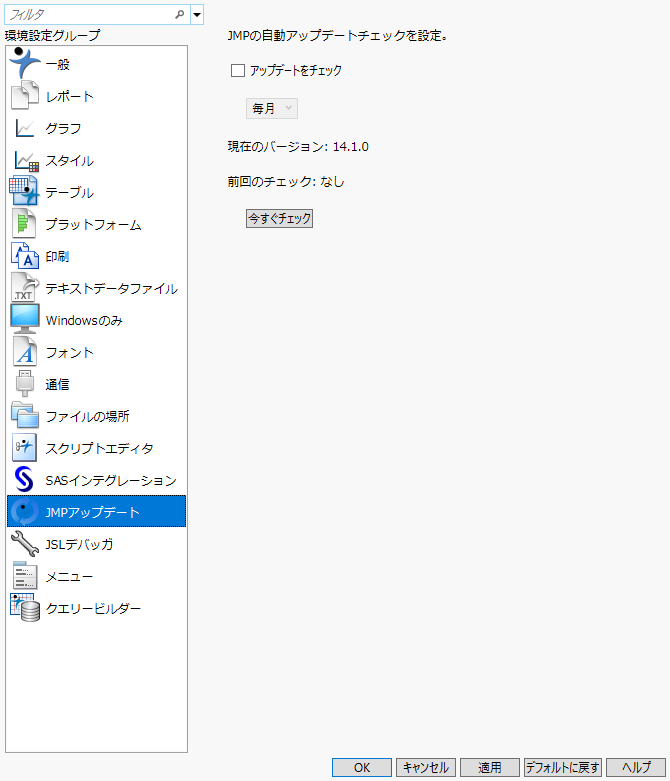
Task: Select the スタイル icon with color grid
Action: pyautogui.click(x=26, y=161)
